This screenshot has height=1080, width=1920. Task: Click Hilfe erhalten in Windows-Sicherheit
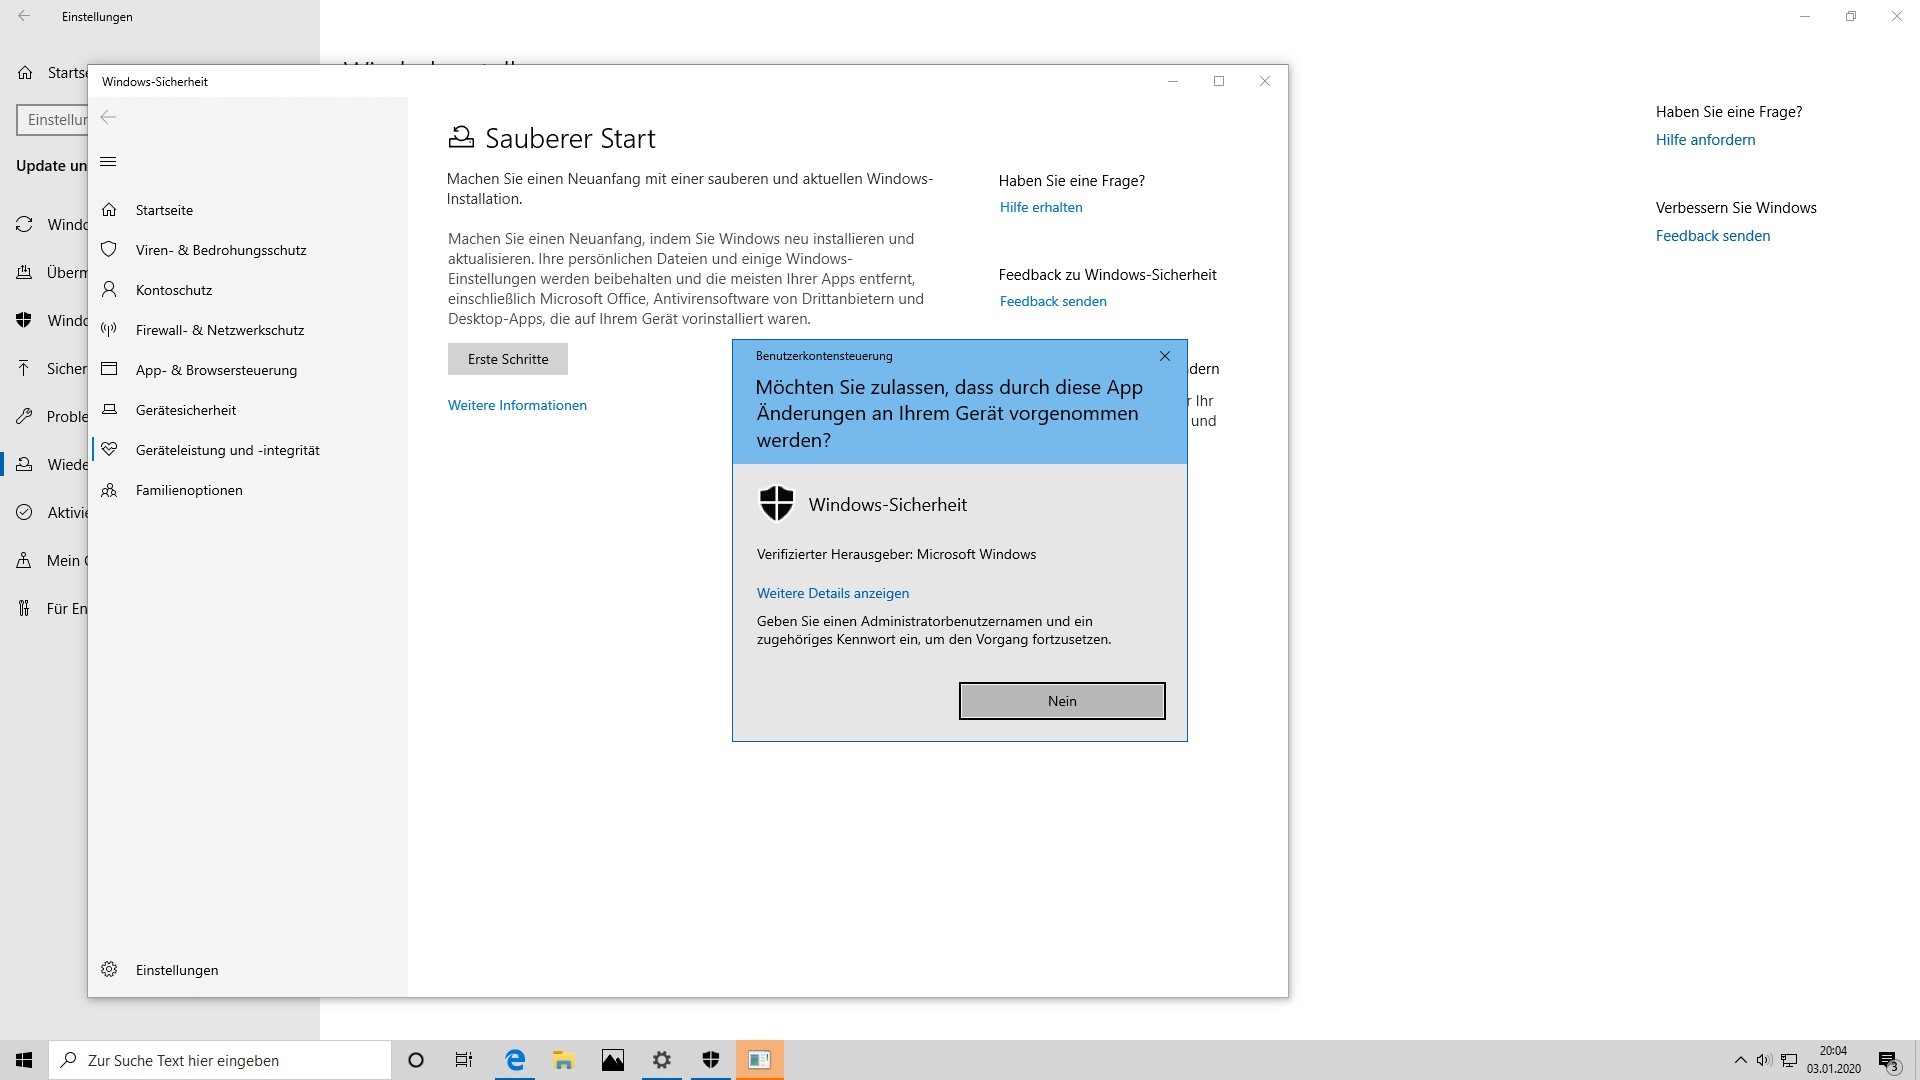[x=1041, y=207]
